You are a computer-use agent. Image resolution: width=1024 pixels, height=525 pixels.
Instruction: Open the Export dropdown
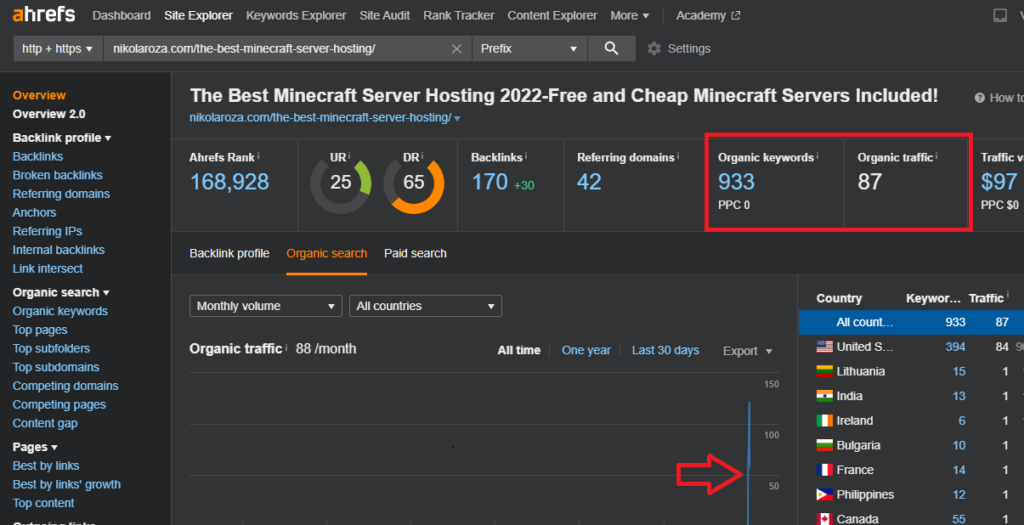click(747, 351)
